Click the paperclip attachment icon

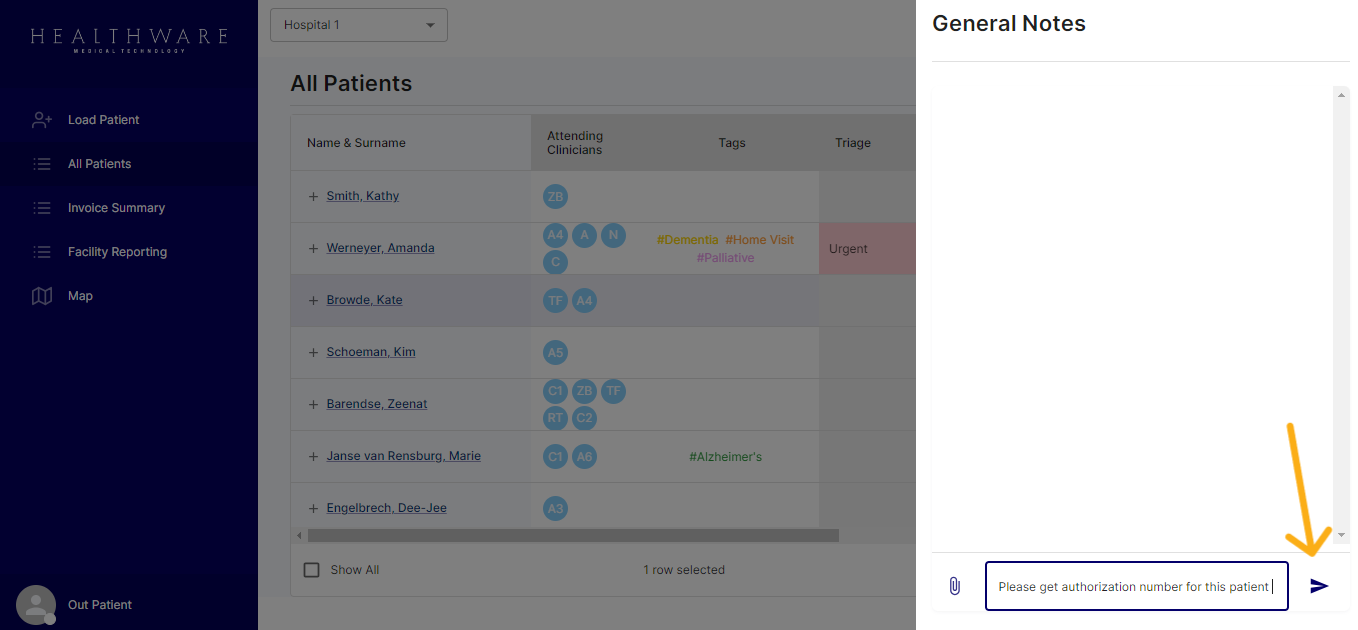click(954, 586)
